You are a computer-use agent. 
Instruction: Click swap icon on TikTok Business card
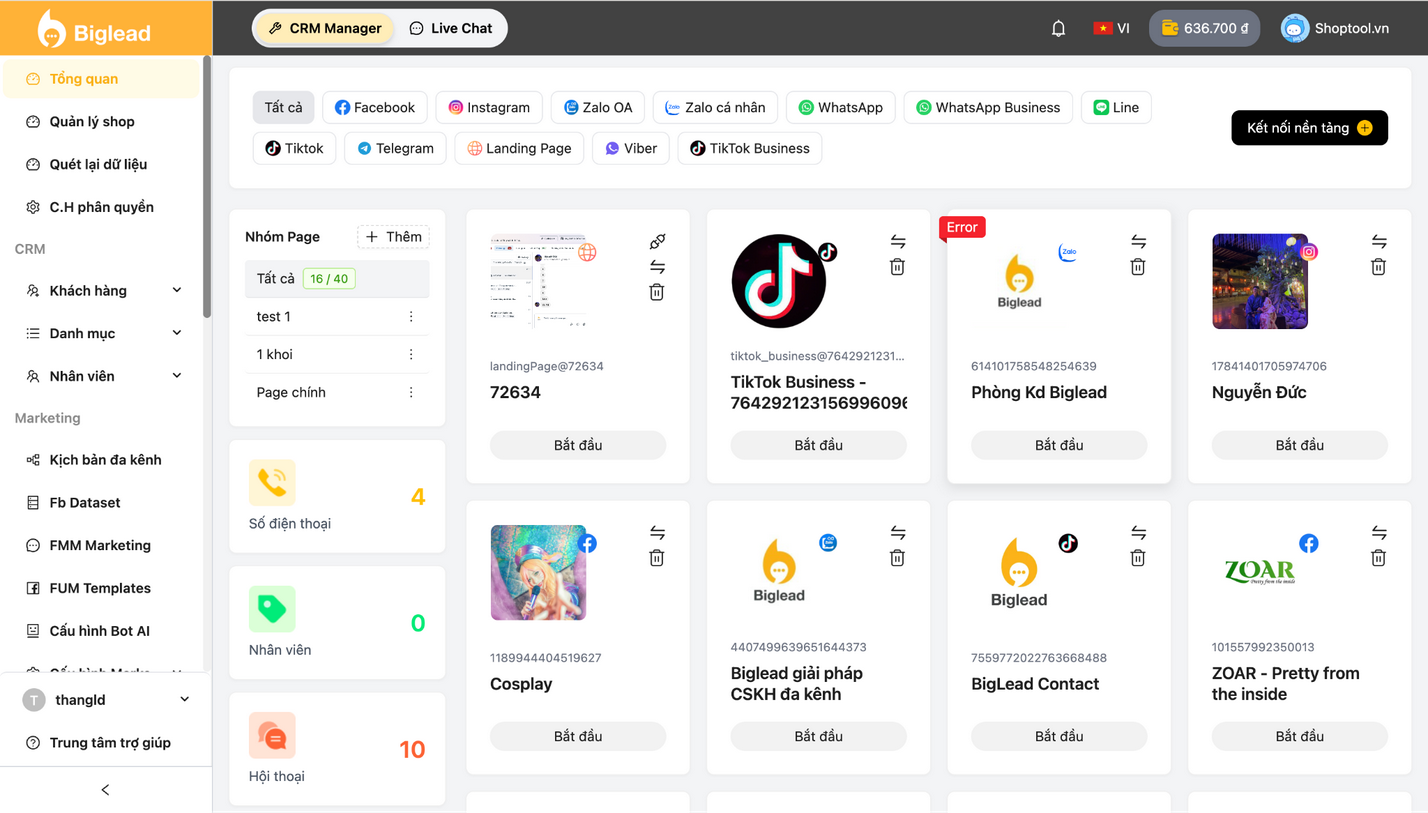(x=898, y=241)
